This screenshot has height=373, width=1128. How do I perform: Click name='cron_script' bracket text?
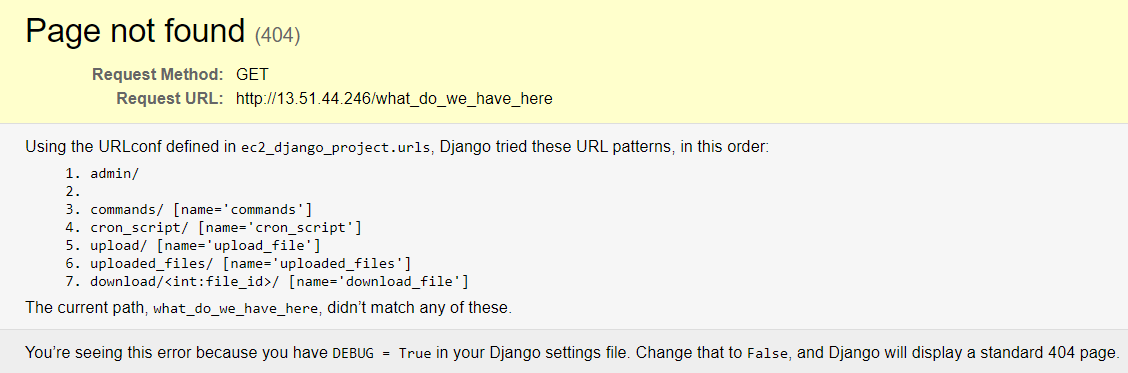pos(279,228)
